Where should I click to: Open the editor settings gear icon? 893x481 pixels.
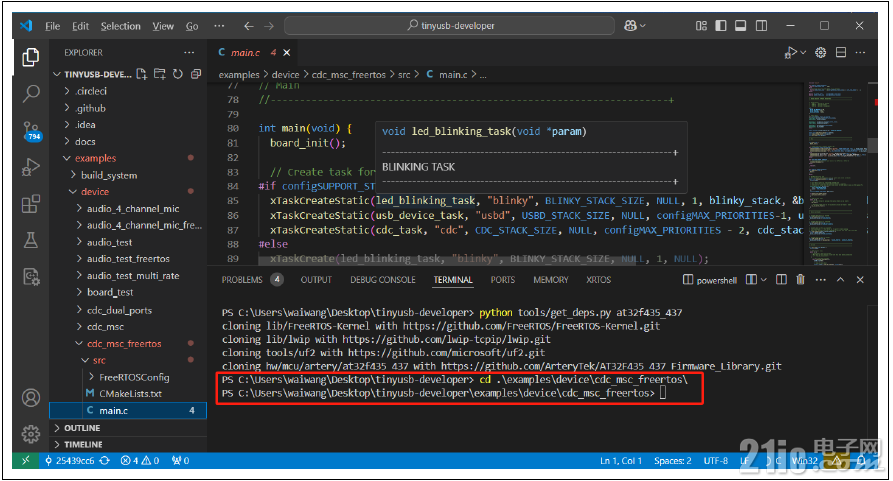coord(821,52)
